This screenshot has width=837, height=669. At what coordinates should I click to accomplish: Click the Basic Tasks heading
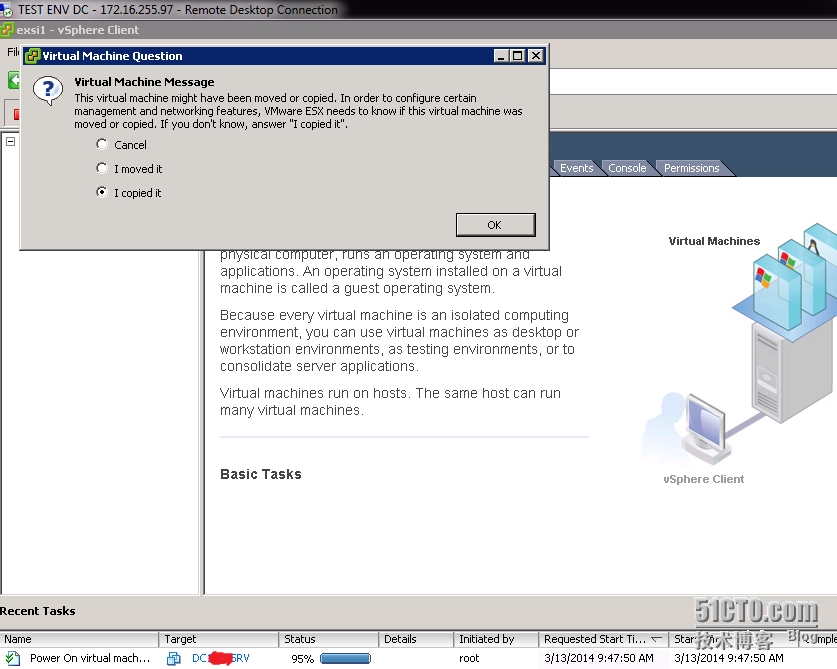[x=260, y=474]
